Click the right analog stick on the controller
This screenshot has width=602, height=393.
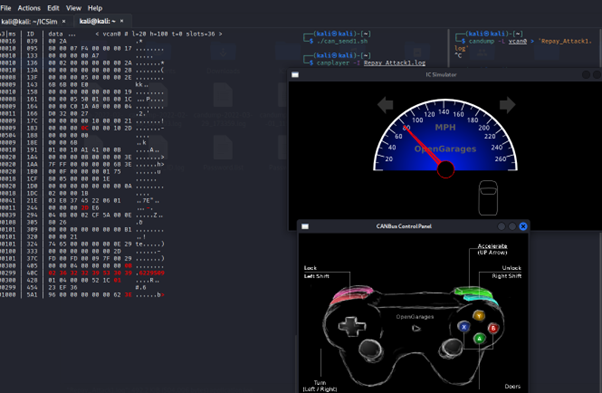(x=452, y=348)
